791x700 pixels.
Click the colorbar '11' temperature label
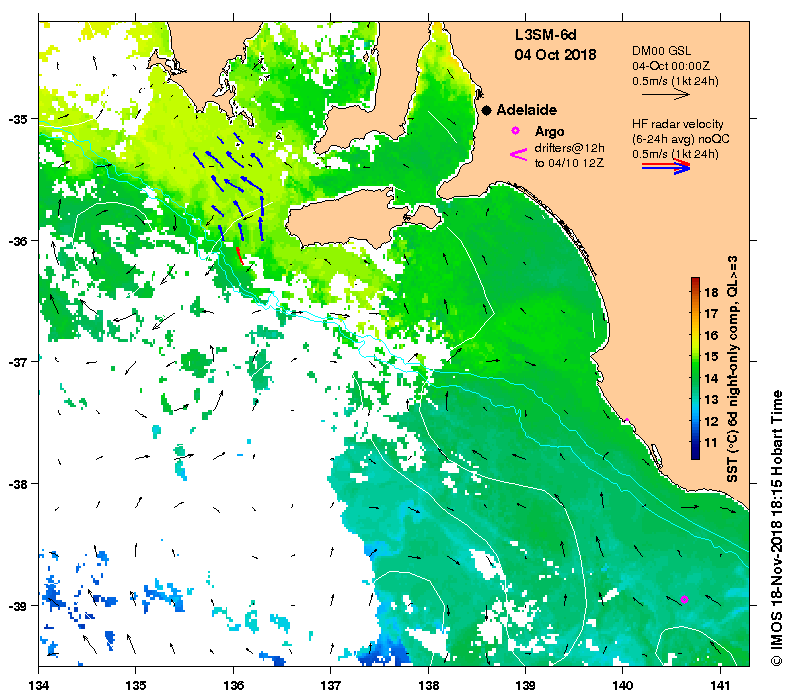(711, 443)
